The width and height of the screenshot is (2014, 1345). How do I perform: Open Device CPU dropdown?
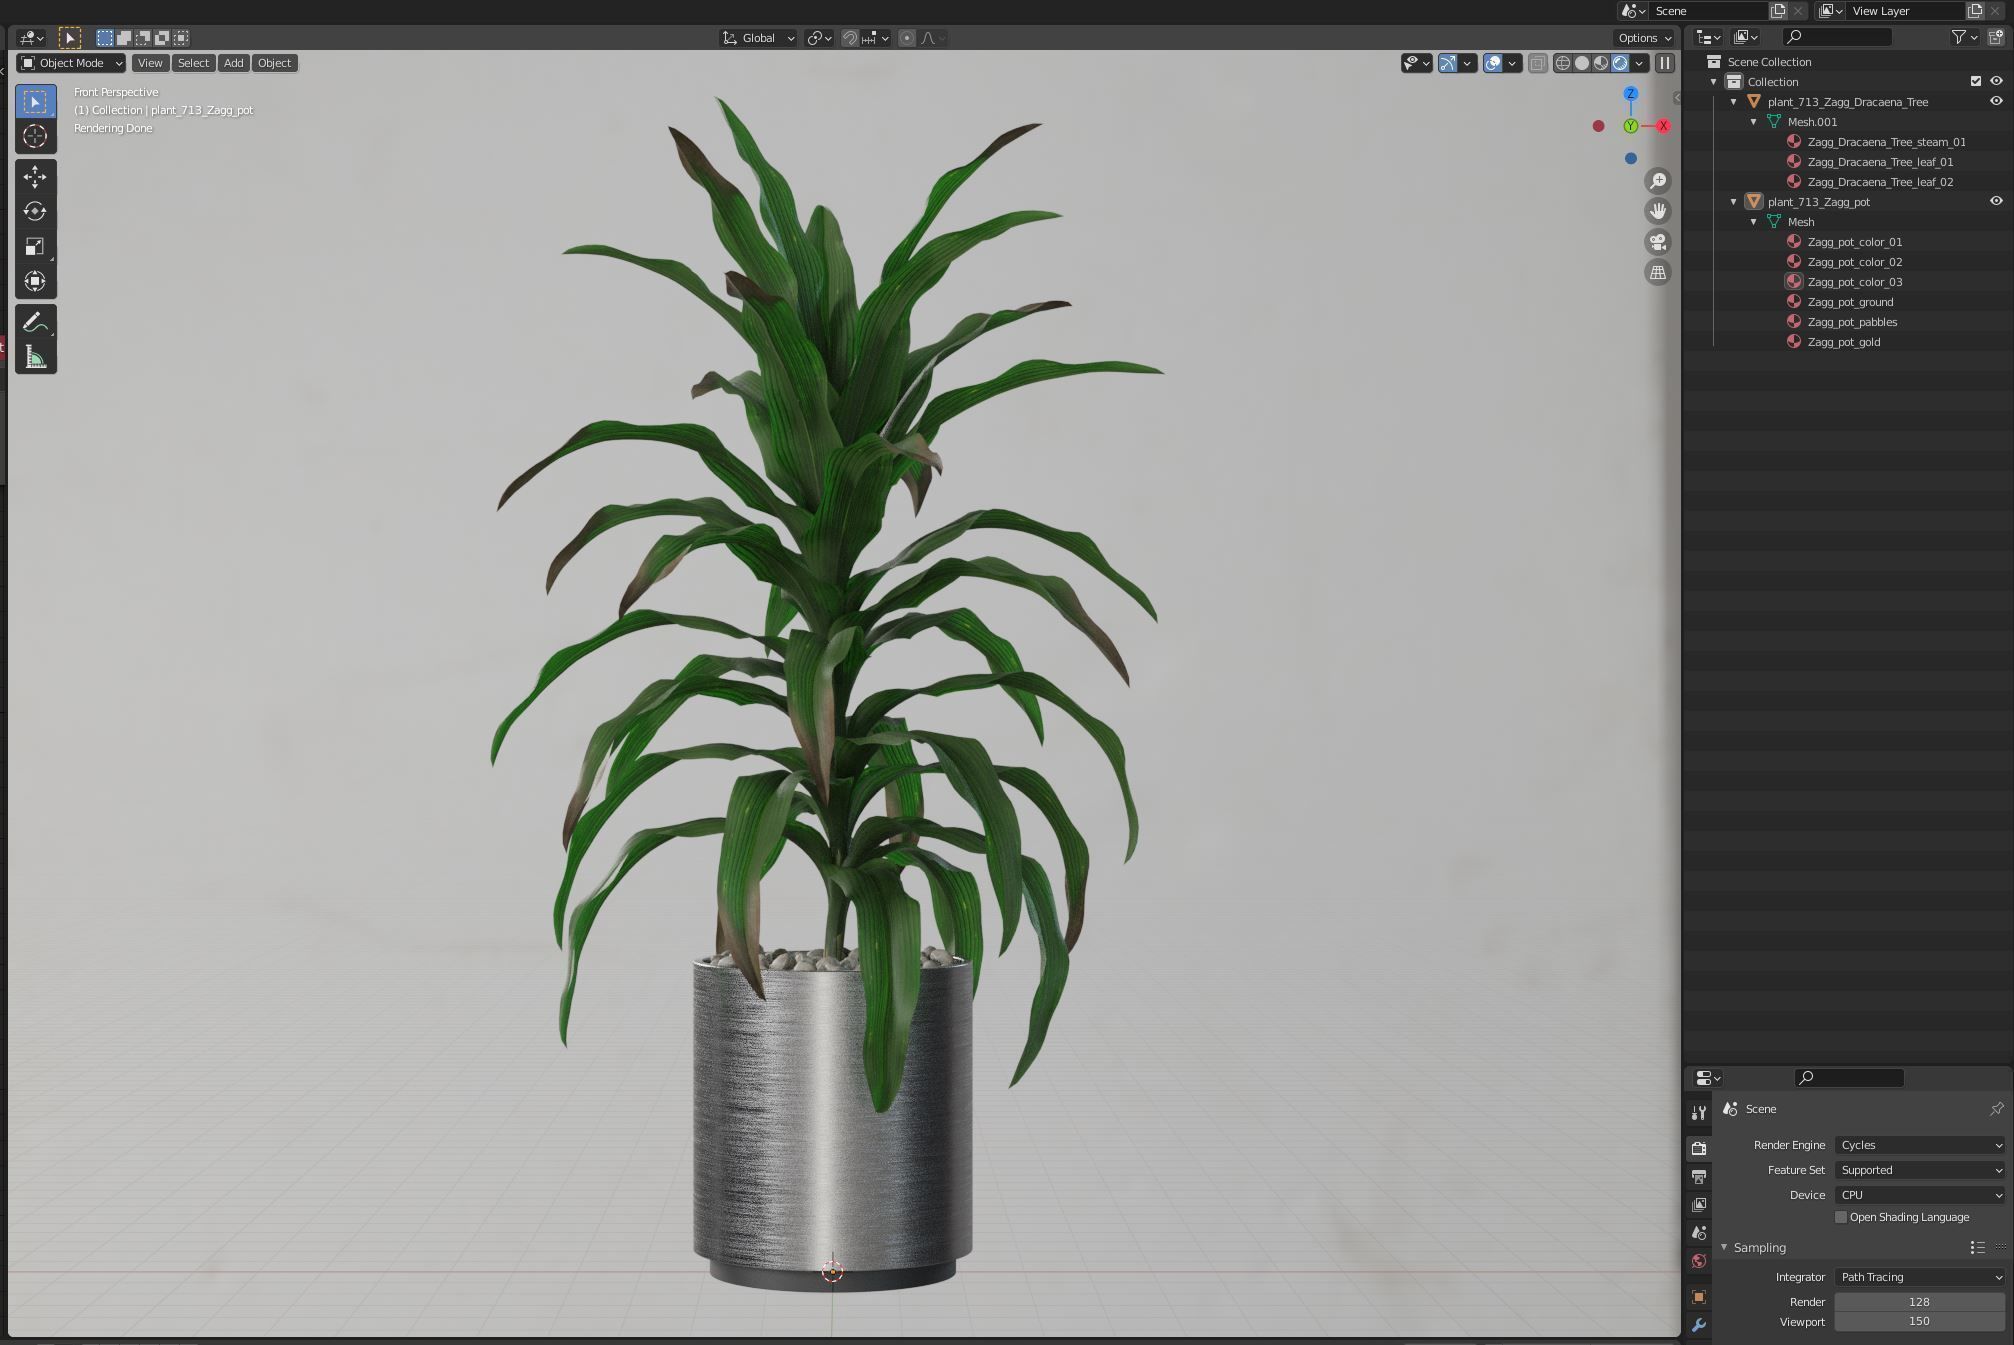point(1920,1195)
